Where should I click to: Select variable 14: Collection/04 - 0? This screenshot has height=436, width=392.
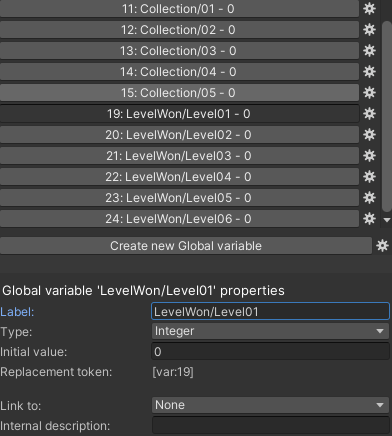(179, 72)
